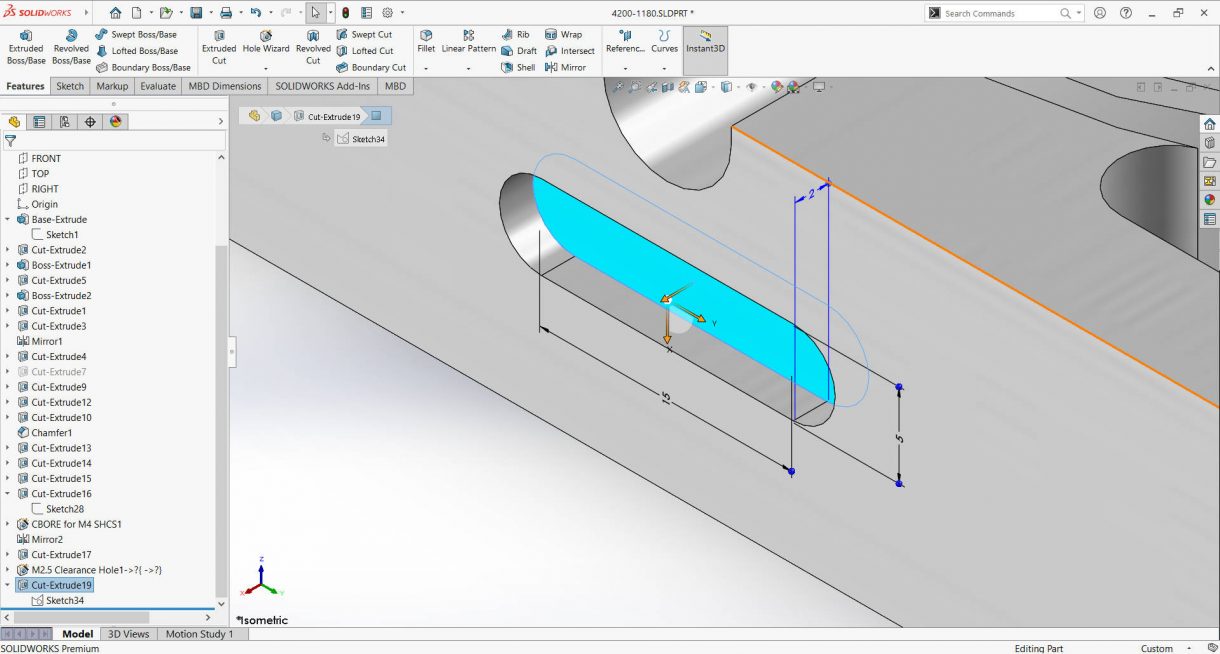Switch to the PropertyManager tab icon
The height and width of the screenshot is (654, 1220).
39,122
